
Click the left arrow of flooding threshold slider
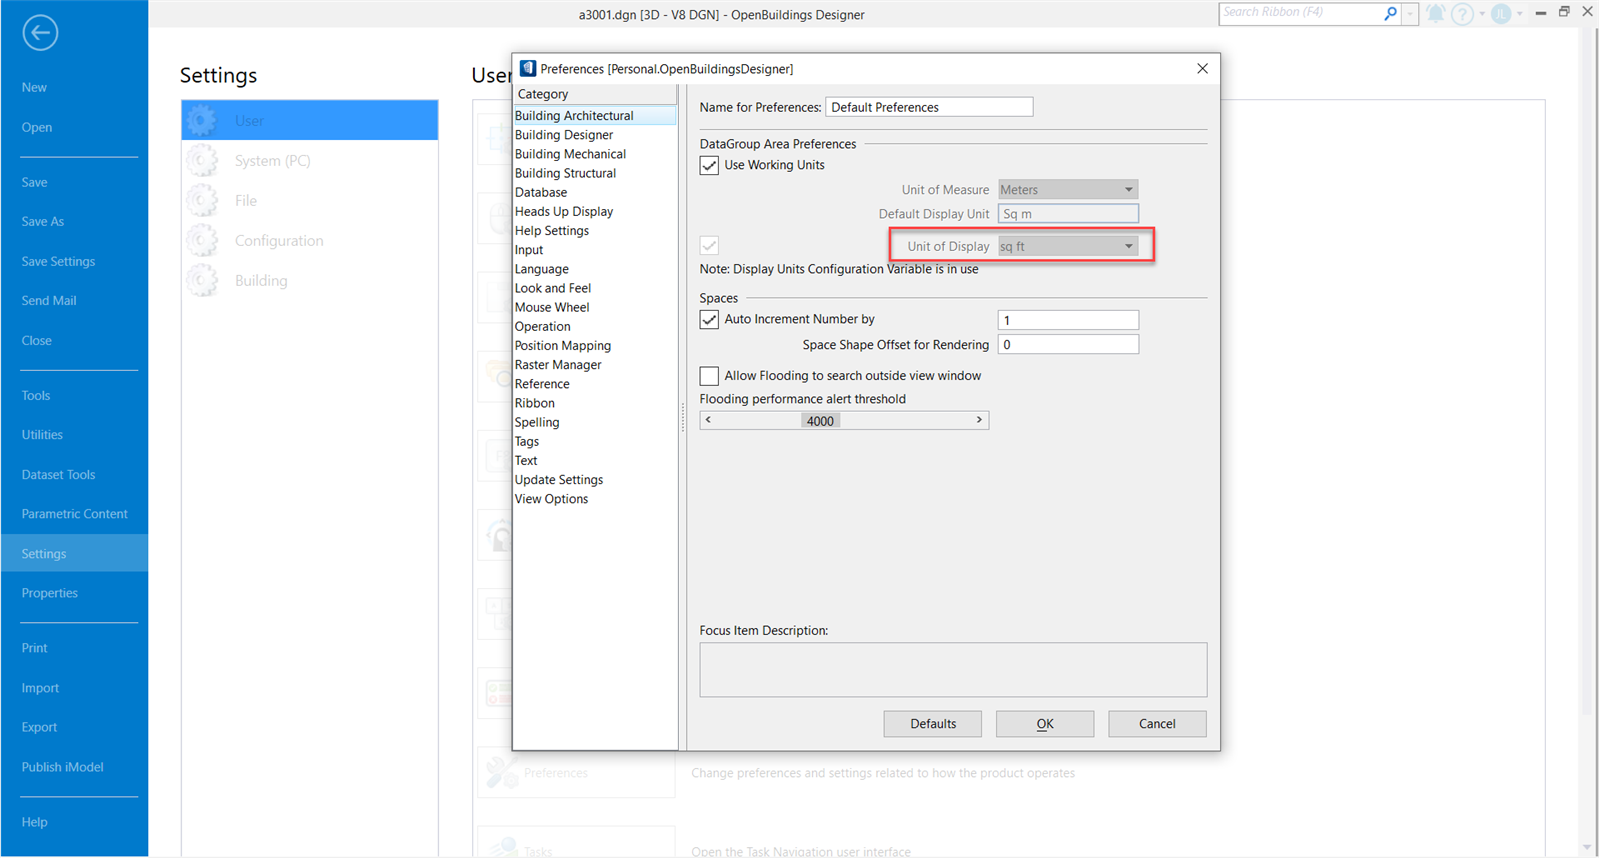(708, 420)
